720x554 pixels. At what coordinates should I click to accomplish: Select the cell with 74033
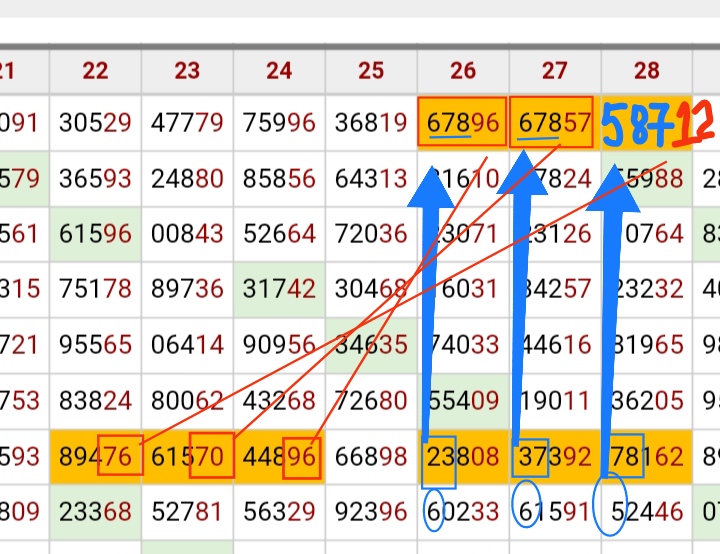[x=463, y=345]
